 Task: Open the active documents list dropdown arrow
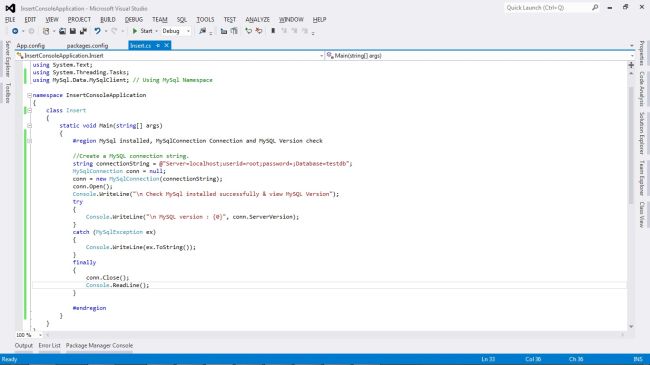tap(632, 46)
